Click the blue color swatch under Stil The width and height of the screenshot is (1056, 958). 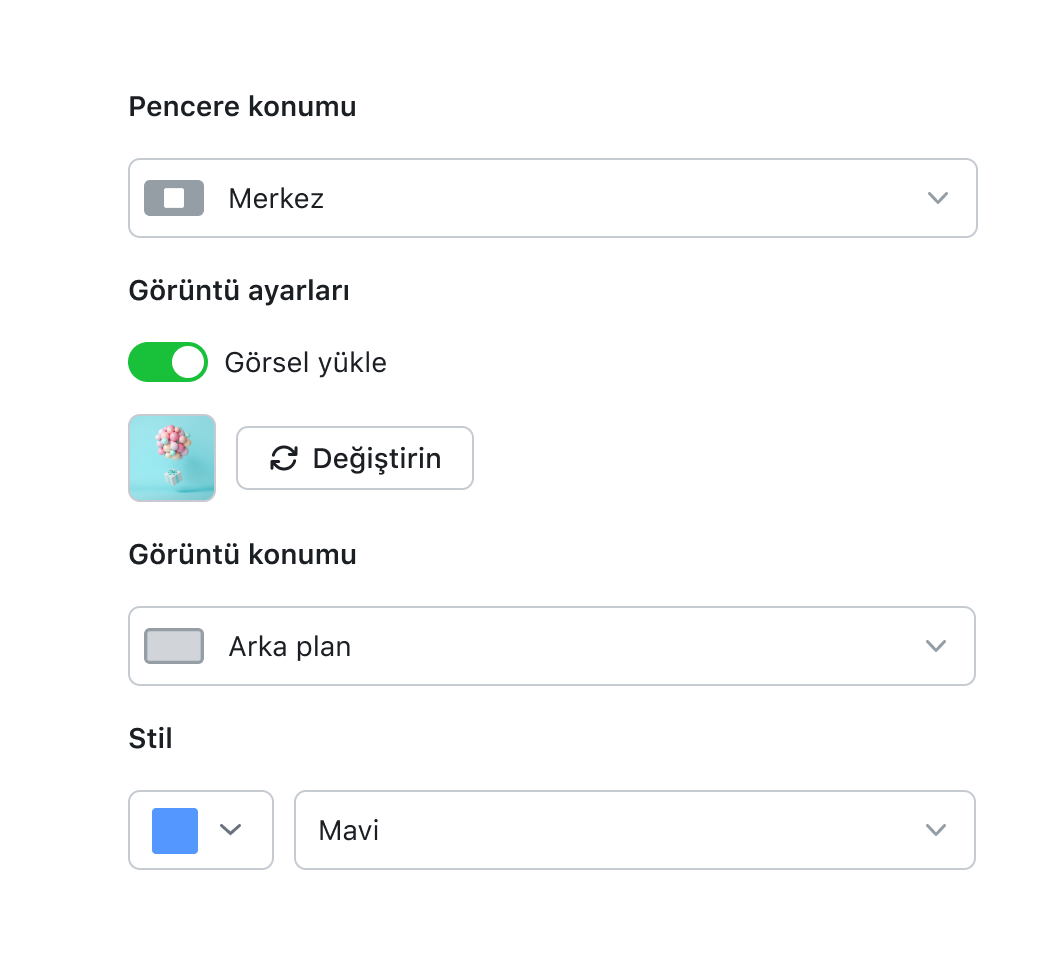175,830
